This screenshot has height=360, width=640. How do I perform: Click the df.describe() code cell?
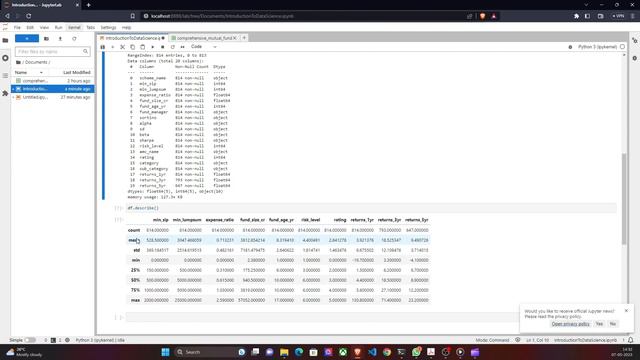(x=371, y=208)
